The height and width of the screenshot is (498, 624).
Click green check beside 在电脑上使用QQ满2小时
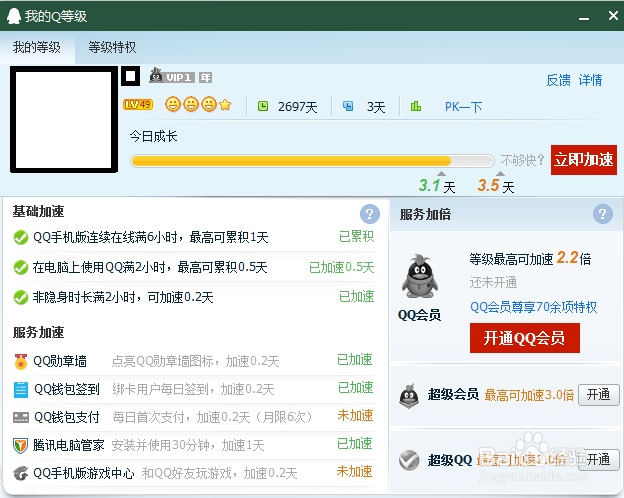pos(20,268)
